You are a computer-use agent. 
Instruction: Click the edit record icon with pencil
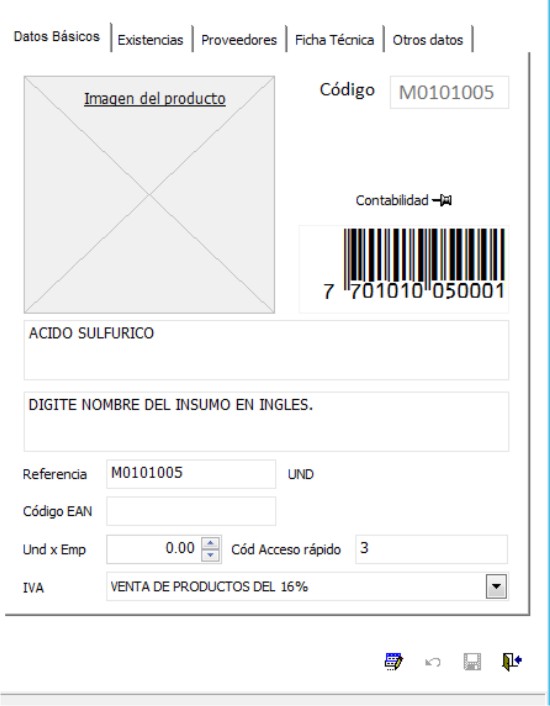pos(394,661)
